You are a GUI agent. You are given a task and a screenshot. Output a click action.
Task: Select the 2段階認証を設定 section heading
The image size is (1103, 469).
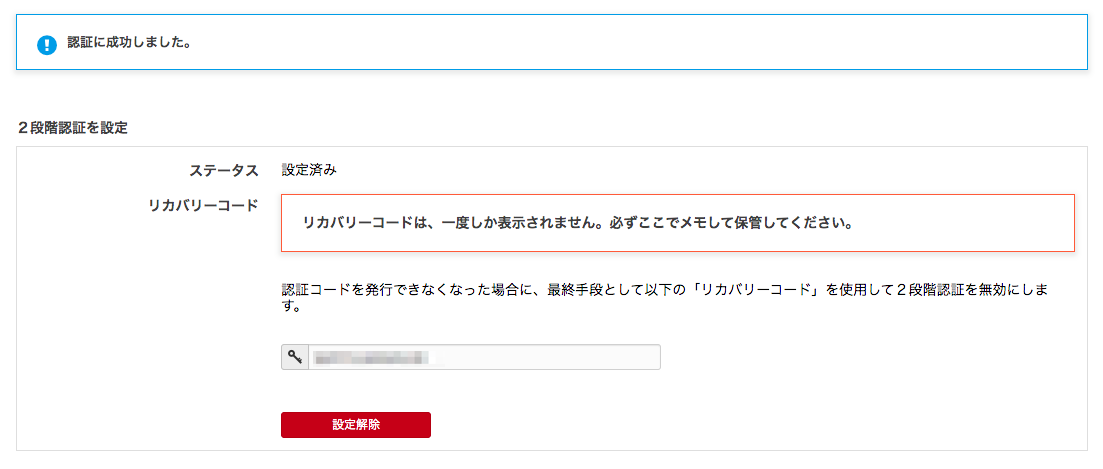tap(72, 128)
